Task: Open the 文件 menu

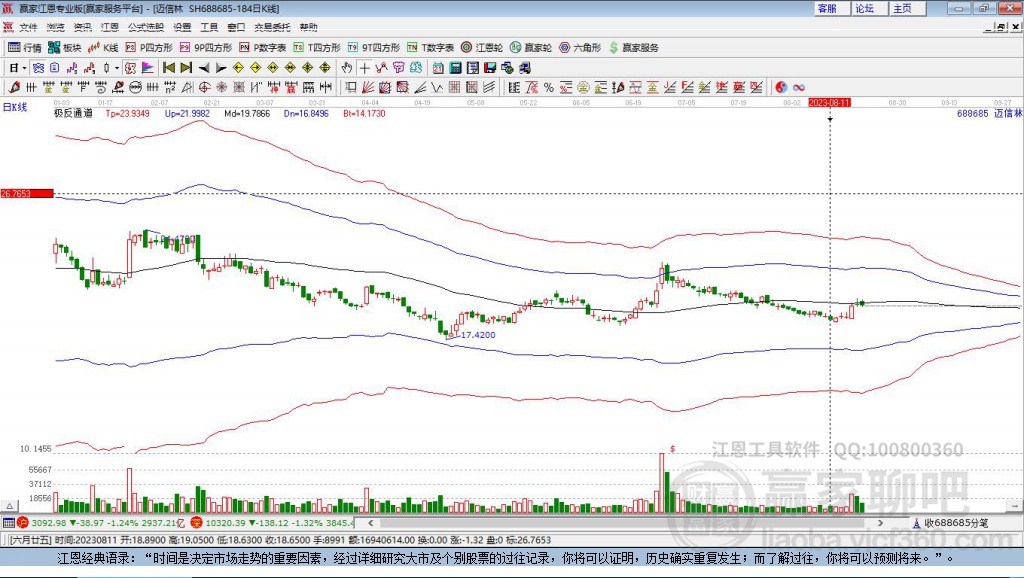Action: click(x=29, y=27)
